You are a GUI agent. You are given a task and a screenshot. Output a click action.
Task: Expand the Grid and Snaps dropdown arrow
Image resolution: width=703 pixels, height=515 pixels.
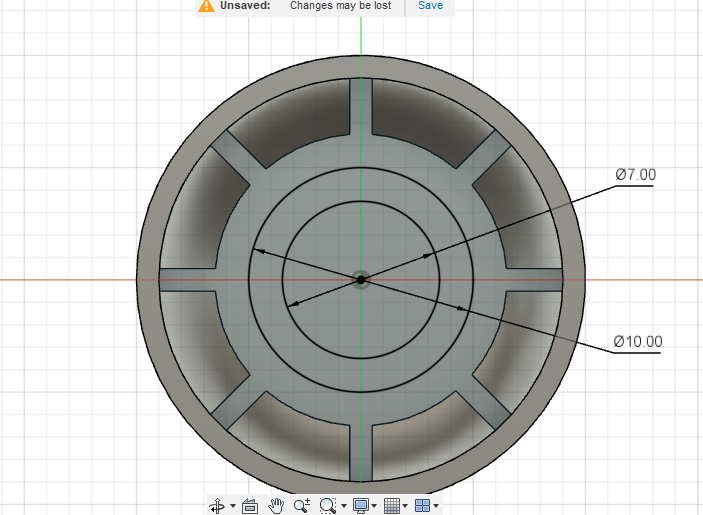pyautogui.click(x=405, y=506)
